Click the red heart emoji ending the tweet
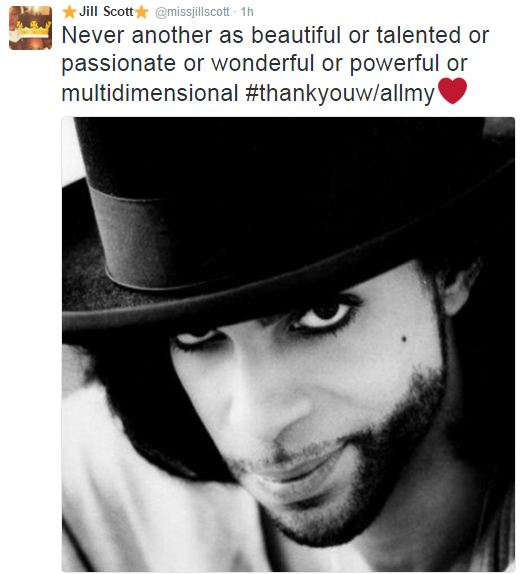Image resolution: width=521 pixels, height=574 pixels. 453,91
